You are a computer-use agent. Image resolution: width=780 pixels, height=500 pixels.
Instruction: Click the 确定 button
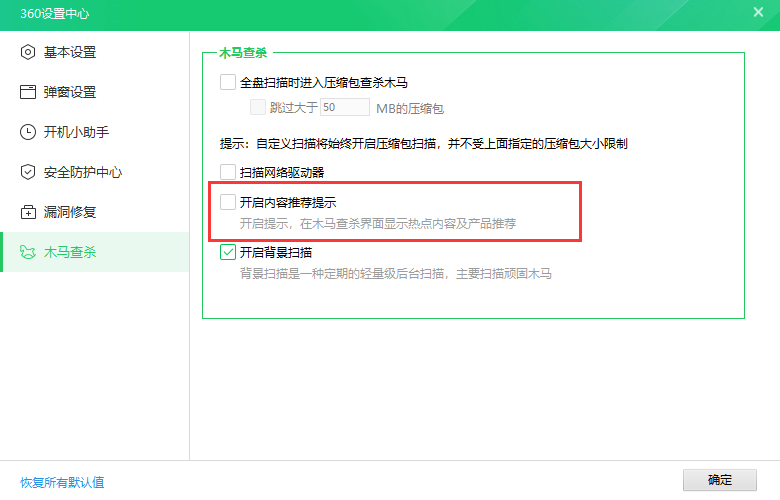720,480
